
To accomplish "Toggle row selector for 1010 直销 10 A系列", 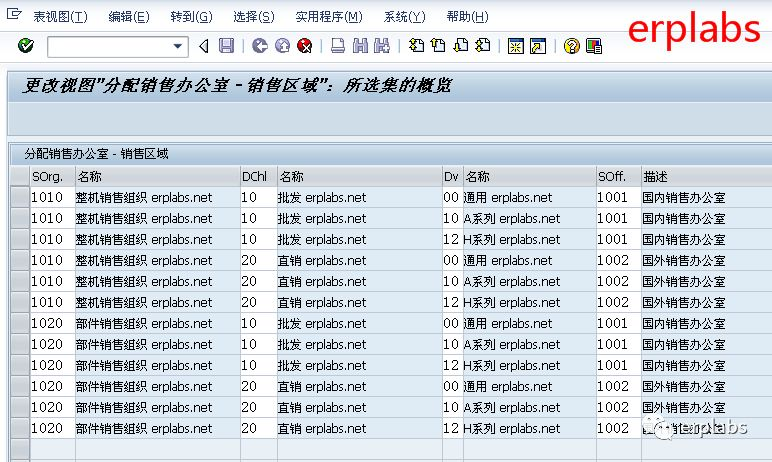I will pyautogui.click(x=20, y=281).
